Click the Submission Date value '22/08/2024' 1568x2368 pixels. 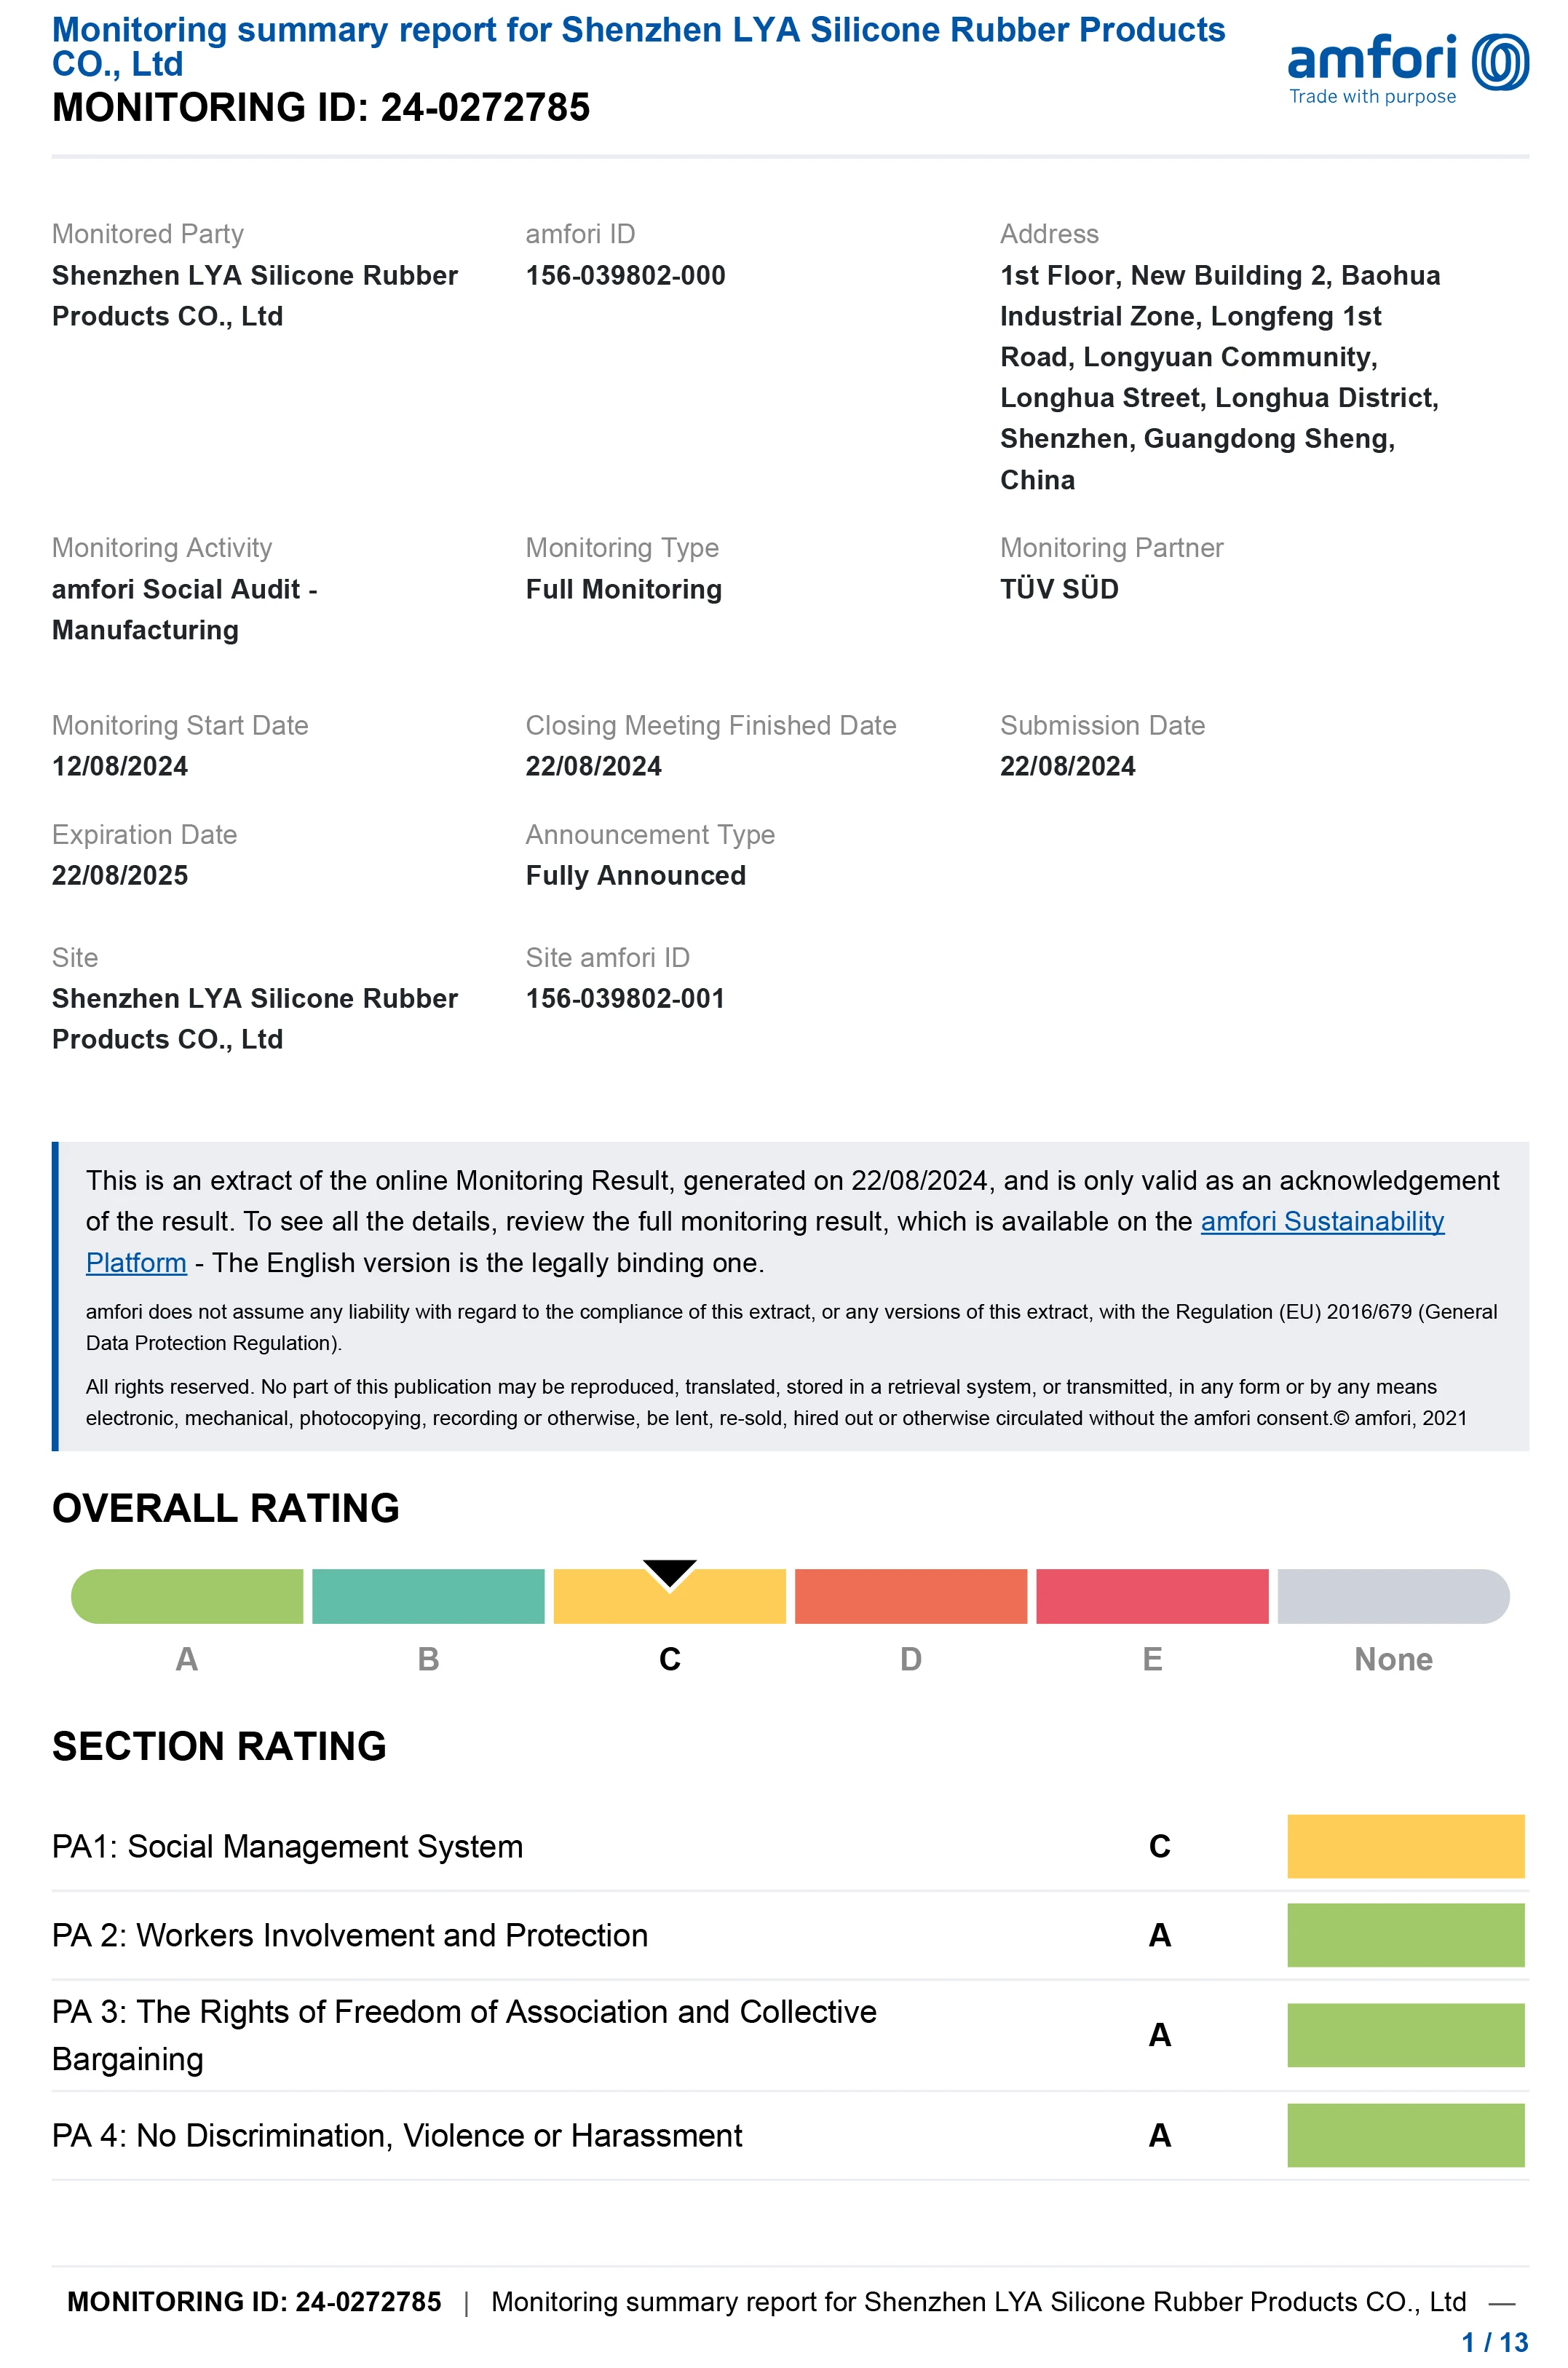click(x=1068, y=766)
